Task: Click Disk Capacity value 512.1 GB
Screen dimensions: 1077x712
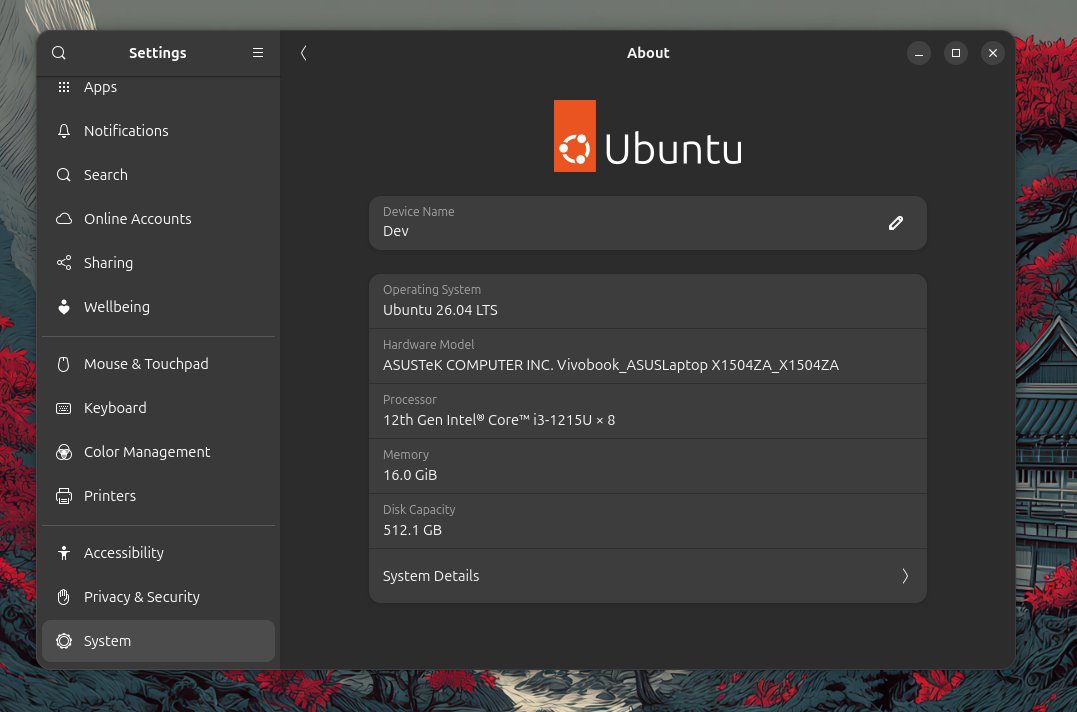Action: coord(412,530)
